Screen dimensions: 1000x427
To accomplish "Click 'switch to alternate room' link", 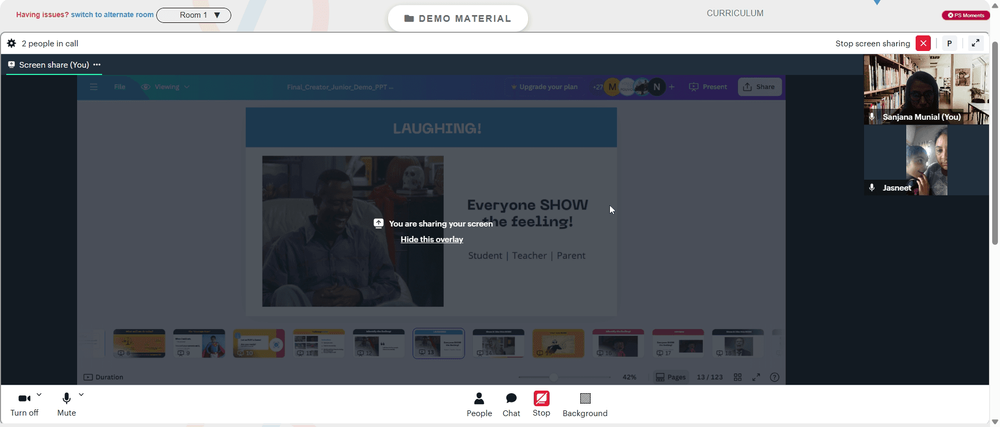I will (x=112, y=15).
